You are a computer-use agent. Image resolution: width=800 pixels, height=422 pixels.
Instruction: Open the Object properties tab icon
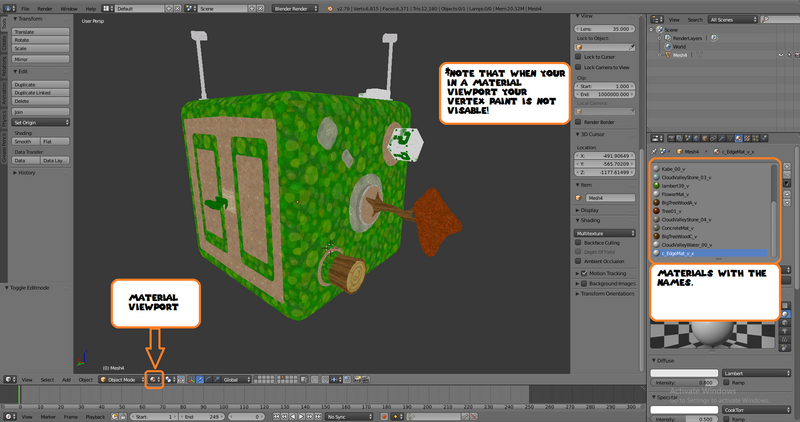point(705,138)
